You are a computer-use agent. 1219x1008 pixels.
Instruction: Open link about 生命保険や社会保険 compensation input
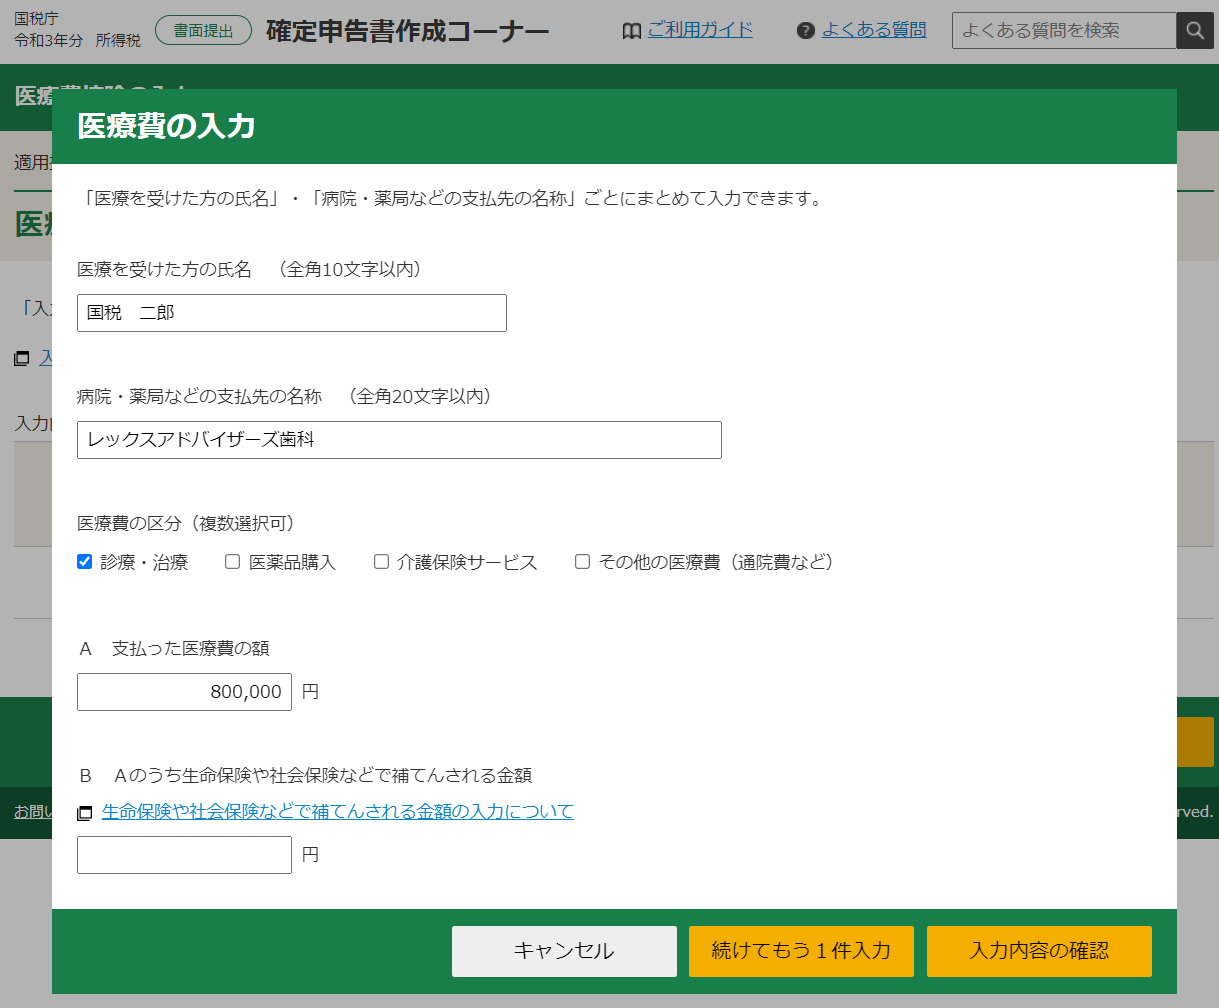(337, 811)
